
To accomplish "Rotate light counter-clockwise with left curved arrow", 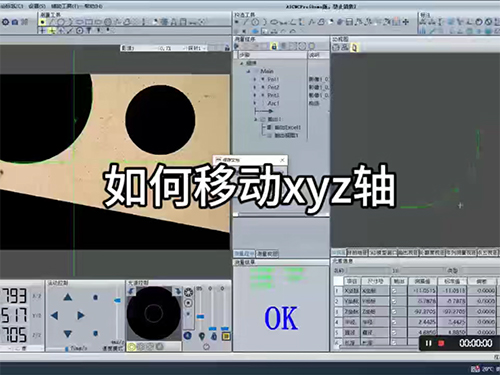I will [131, 291].
